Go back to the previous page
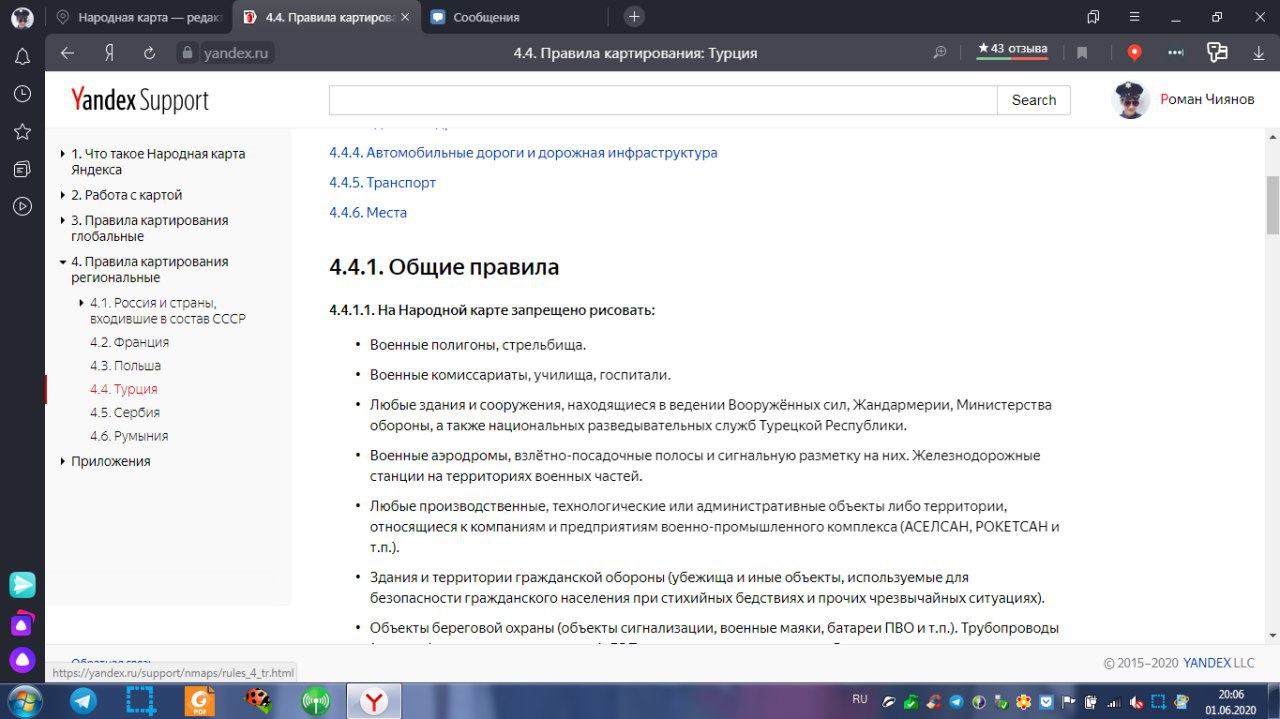The width and height of the screenshot is (1280, 719). (x=68, y=53)
